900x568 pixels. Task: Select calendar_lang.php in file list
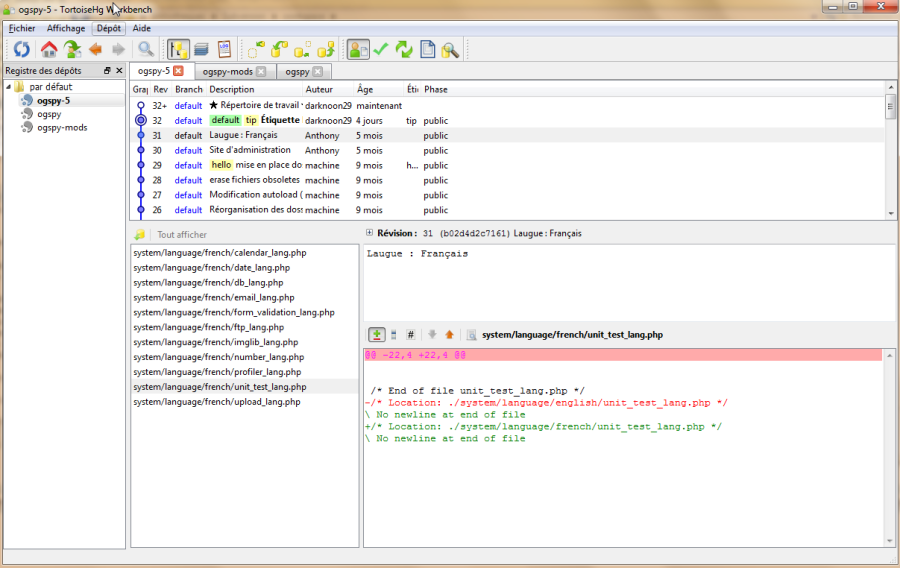click(x=245, y=252)
